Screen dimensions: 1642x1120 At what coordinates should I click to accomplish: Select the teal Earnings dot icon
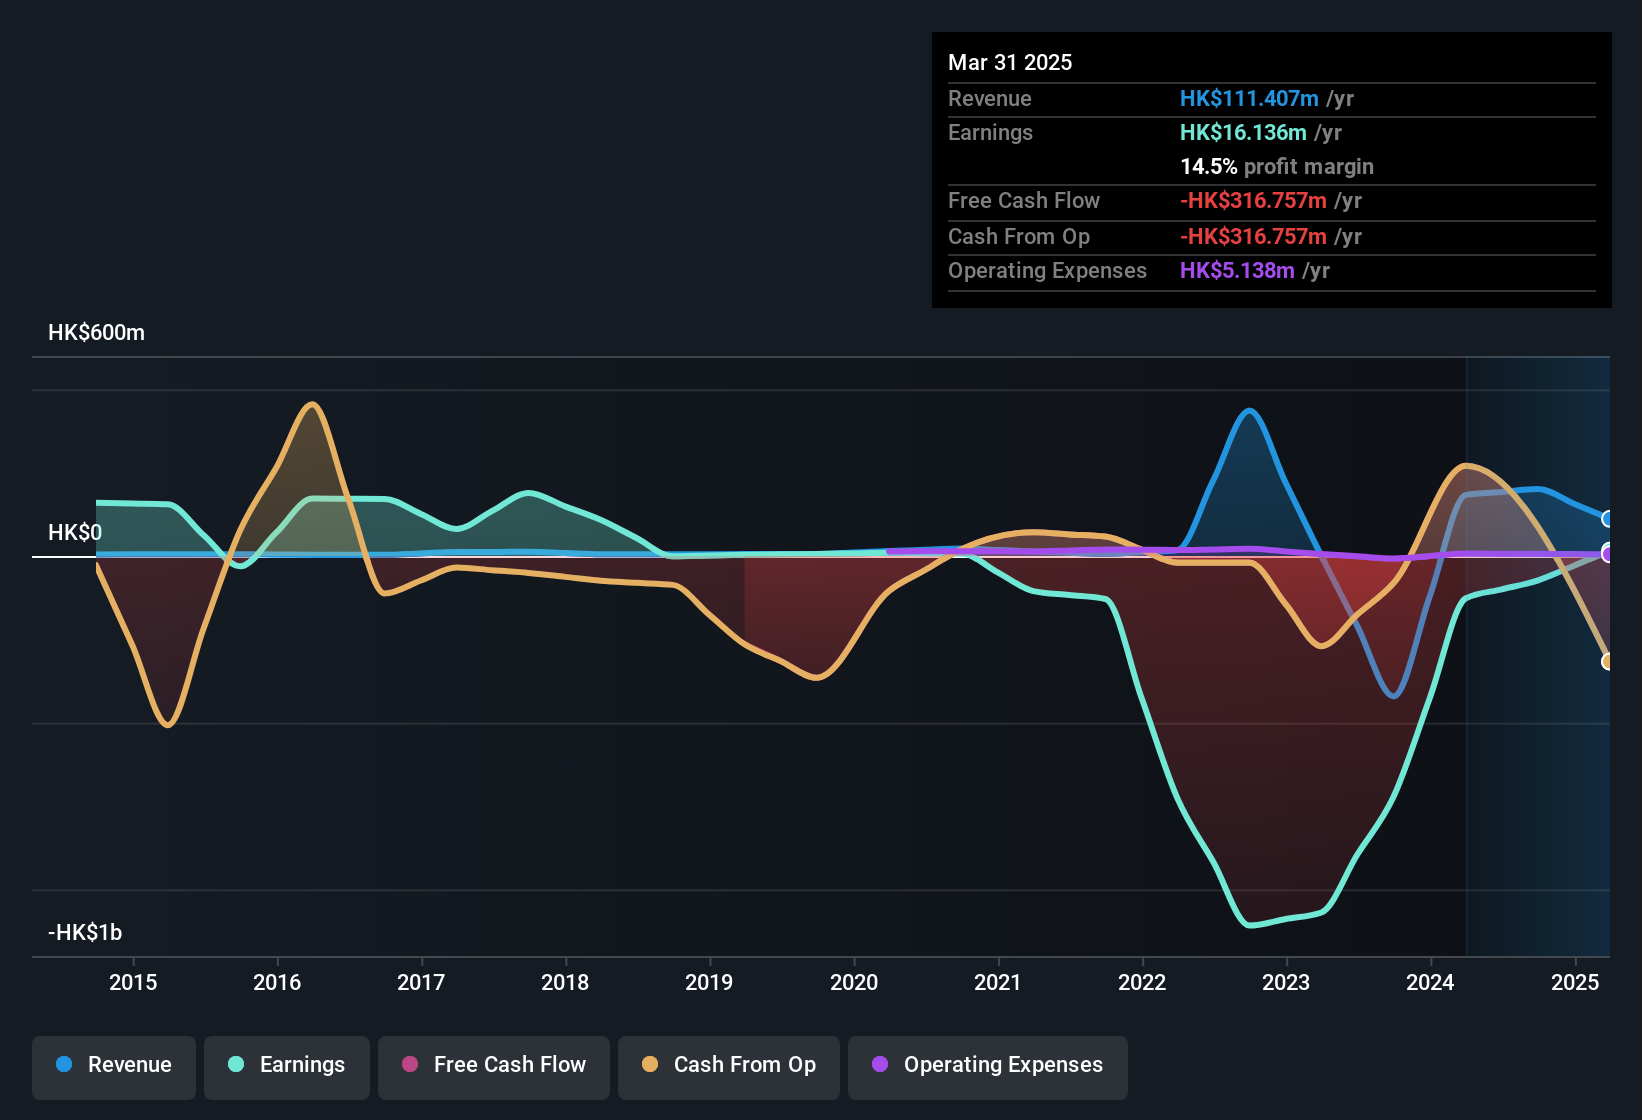point(236,1065)
